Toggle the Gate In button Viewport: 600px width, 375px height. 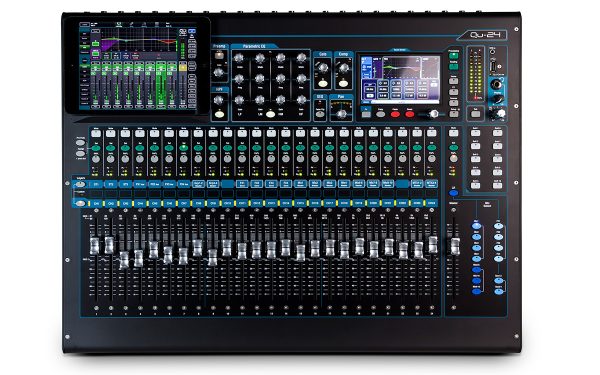pyautogui.click(x=323, y=83)
